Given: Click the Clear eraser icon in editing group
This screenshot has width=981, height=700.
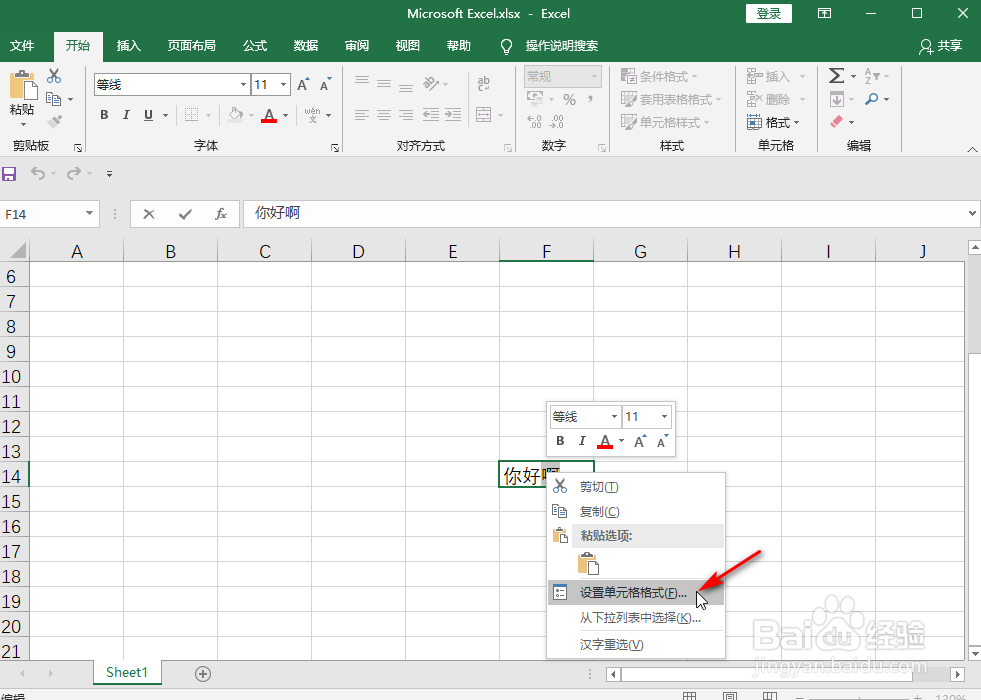Looking at the screenshot, I should [836, 121].
